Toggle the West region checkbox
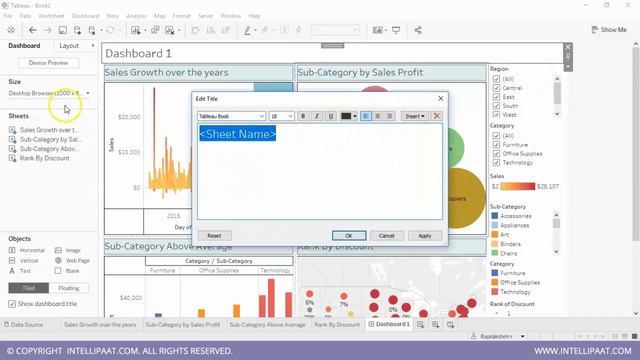This screenshot has height=360, width=640. 496,115
